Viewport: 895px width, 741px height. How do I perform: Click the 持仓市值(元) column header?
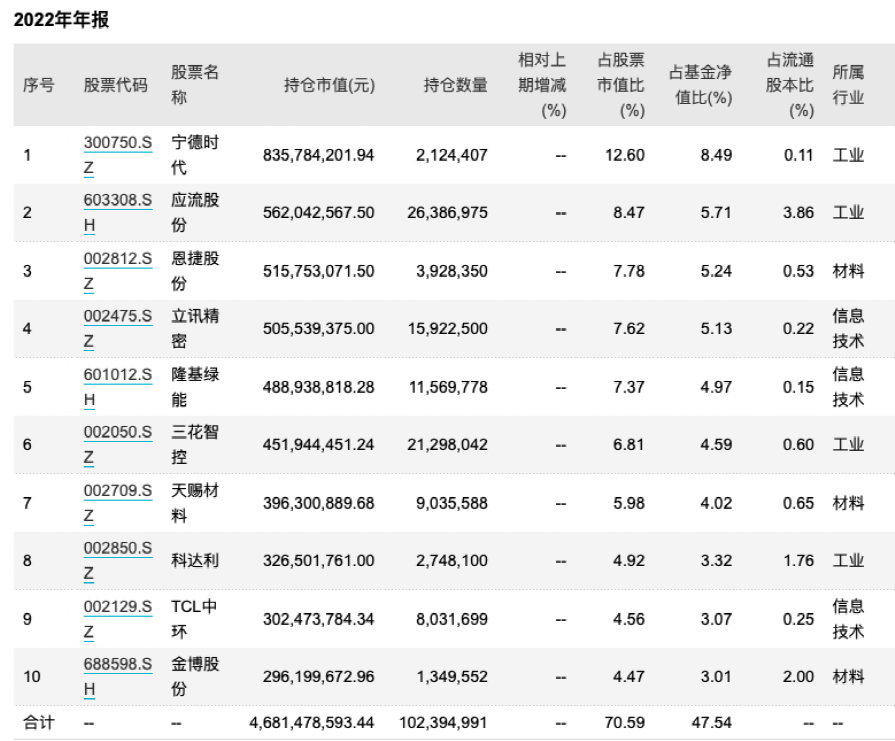pyautogui.click(x=329, y=85)
